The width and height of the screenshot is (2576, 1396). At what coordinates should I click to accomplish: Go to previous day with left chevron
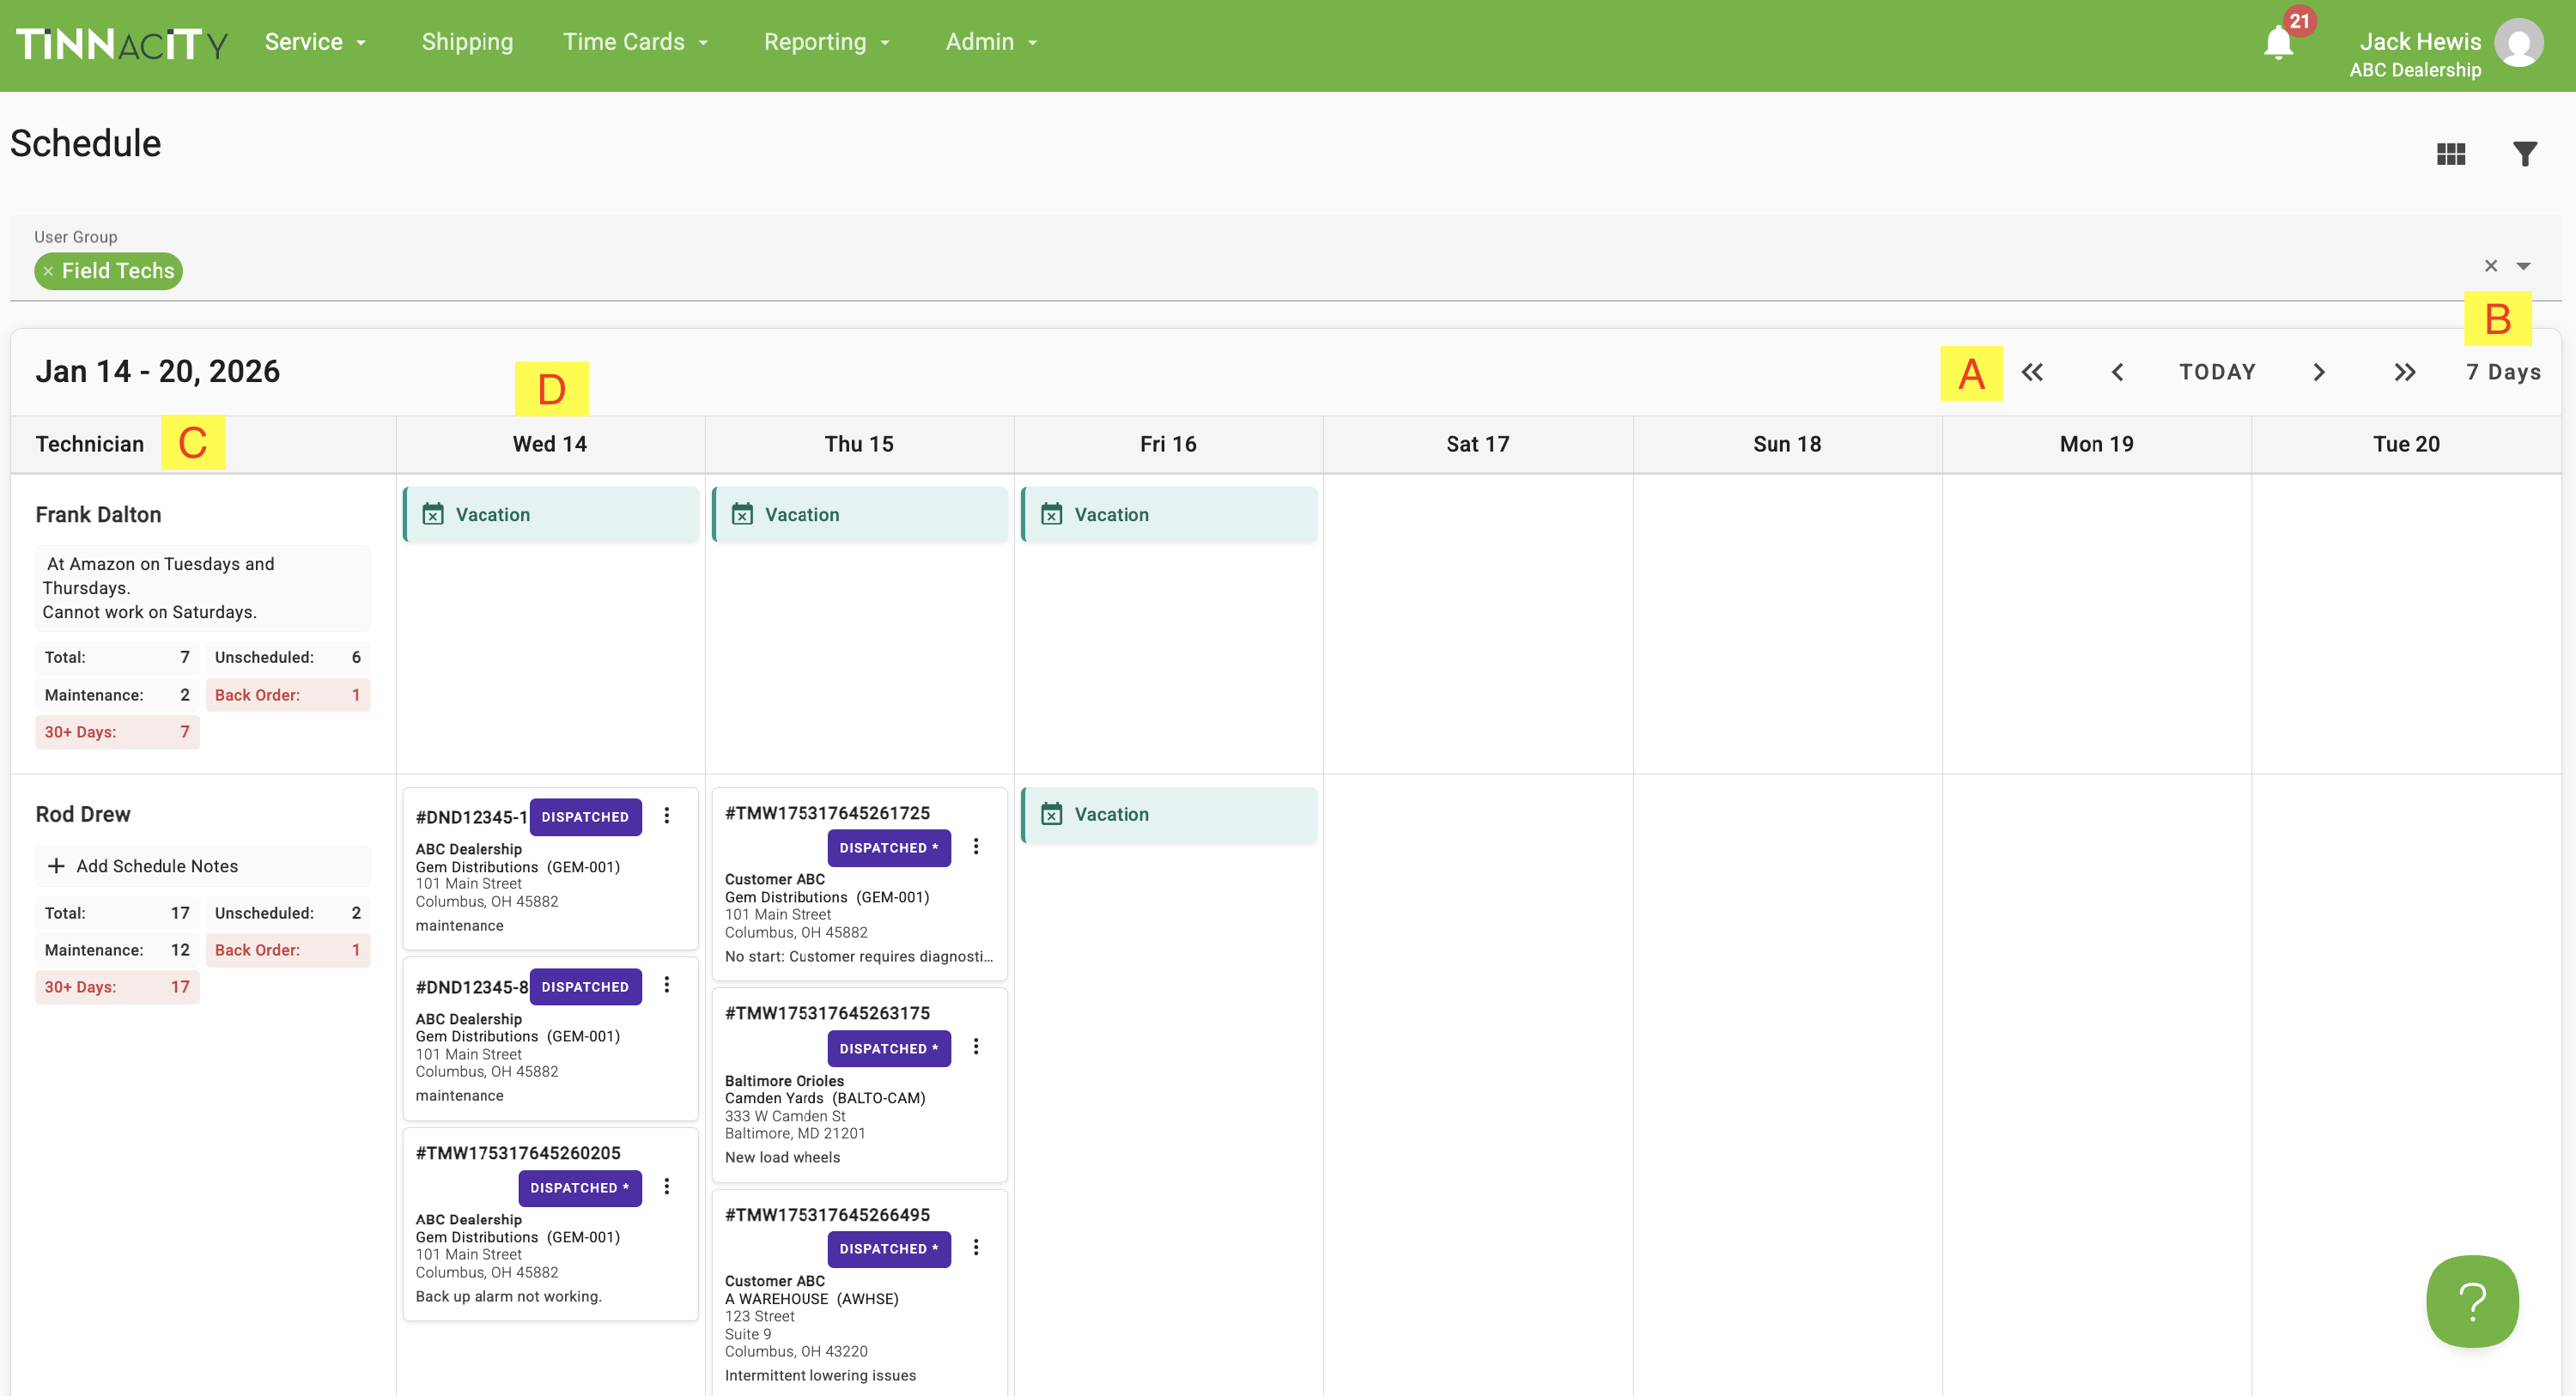pos(2117,372)
